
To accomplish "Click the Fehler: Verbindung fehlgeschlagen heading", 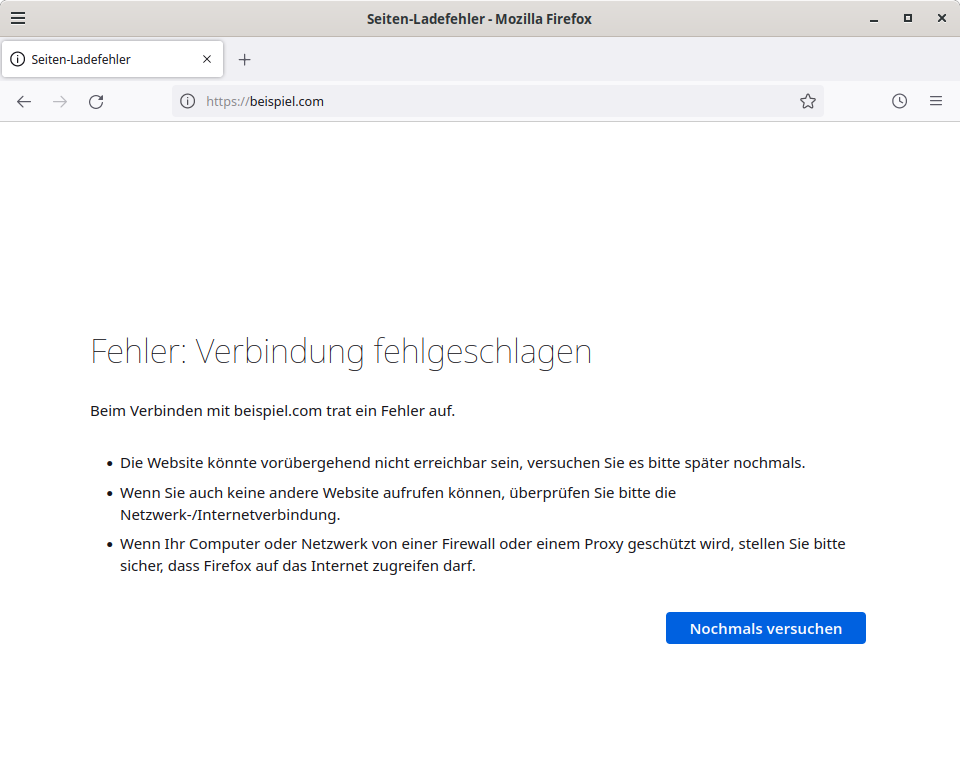I will pyautogui.click(x=341, y=352).
